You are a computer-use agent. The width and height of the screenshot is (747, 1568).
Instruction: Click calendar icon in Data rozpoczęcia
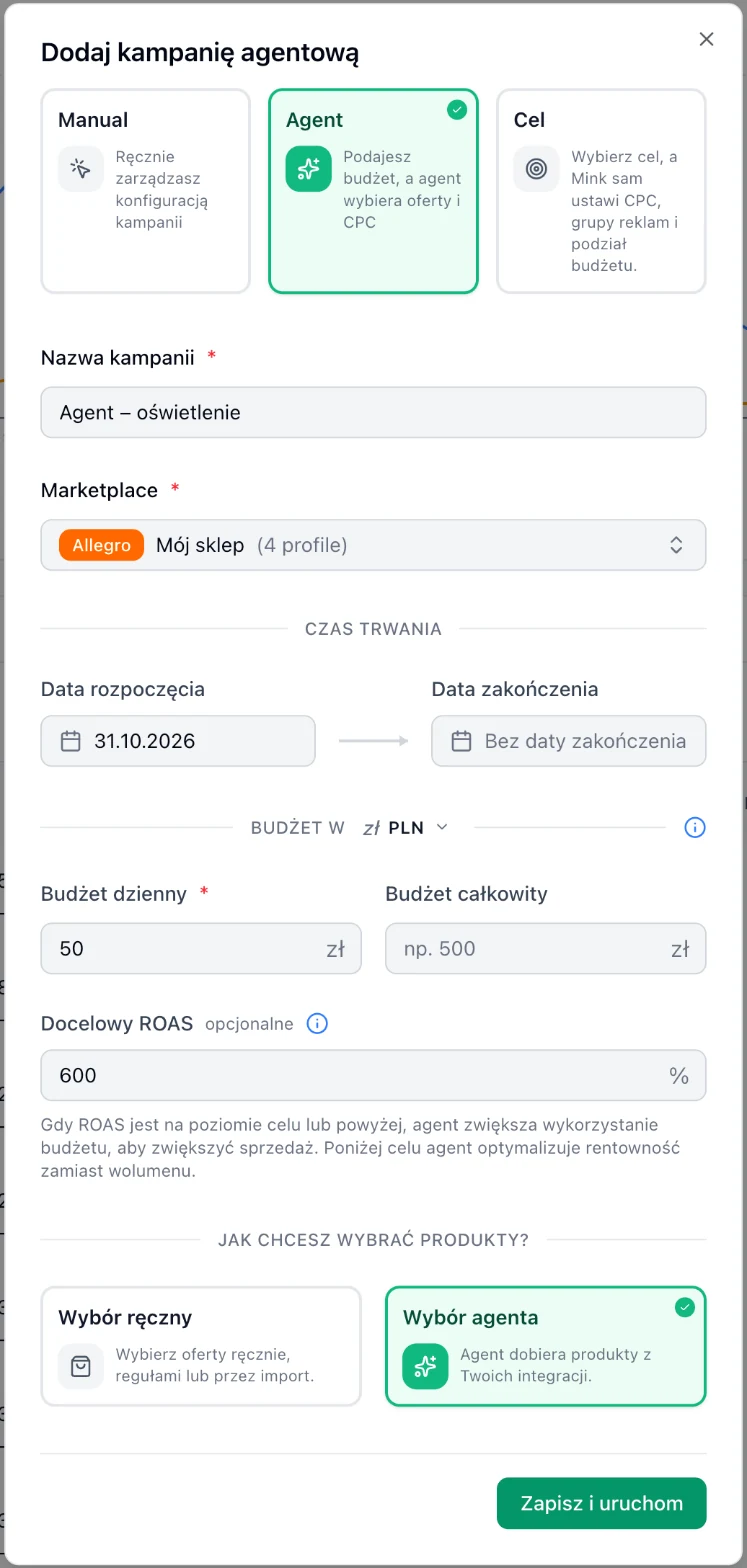point(70,741)
